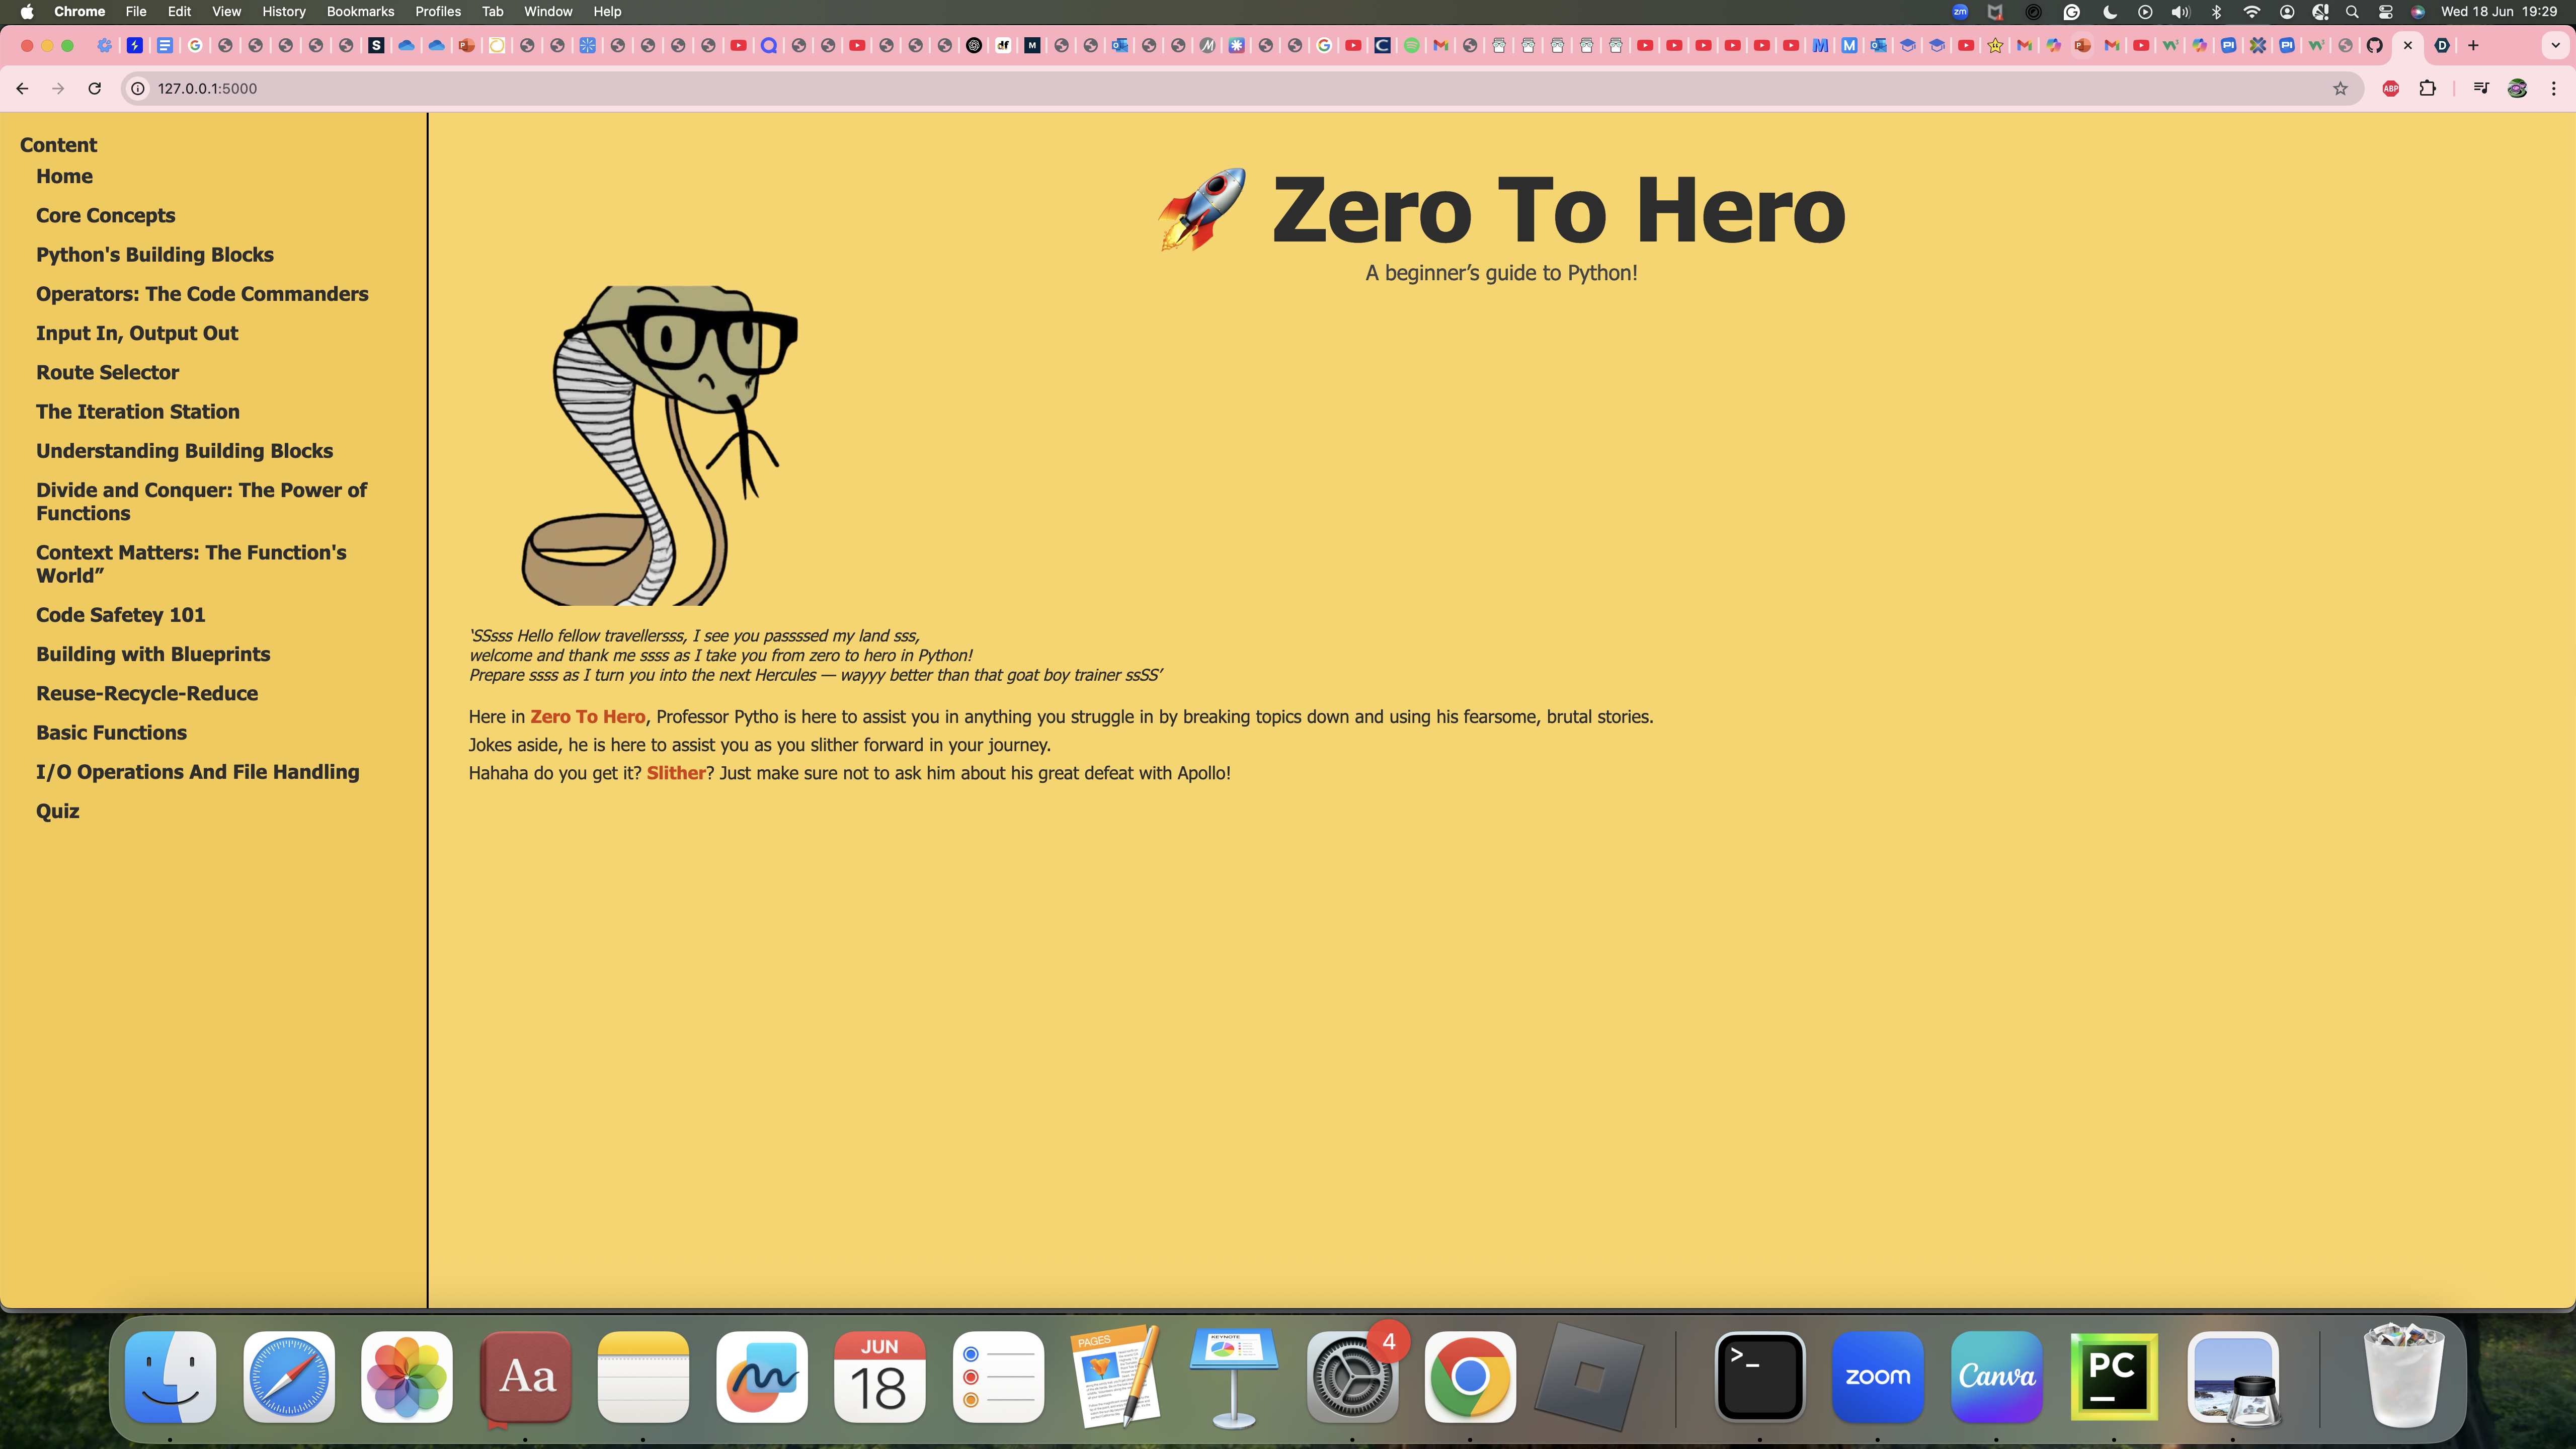Open the Quiz page link
Screen dimensions: 2576x1449
coord(57,811)
